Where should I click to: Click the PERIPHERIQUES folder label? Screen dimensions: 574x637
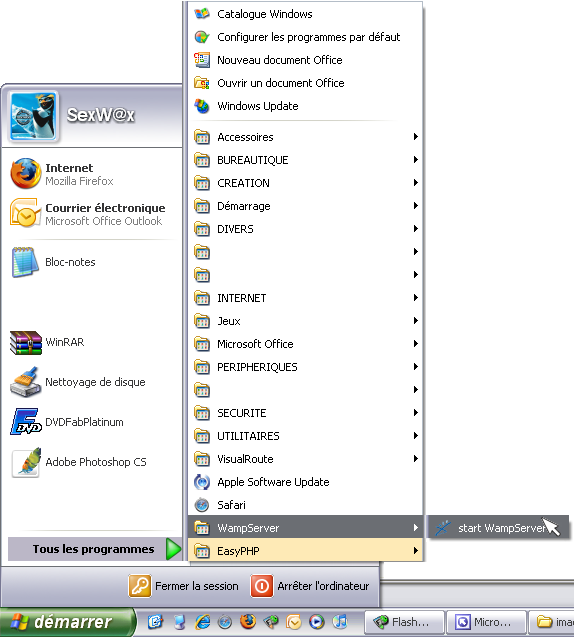[x=257, y=367]
